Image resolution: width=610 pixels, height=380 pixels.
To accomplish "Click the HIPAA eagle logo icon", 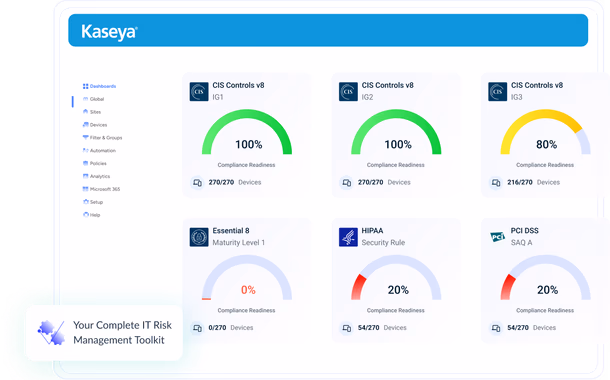I will coord(348,237).
